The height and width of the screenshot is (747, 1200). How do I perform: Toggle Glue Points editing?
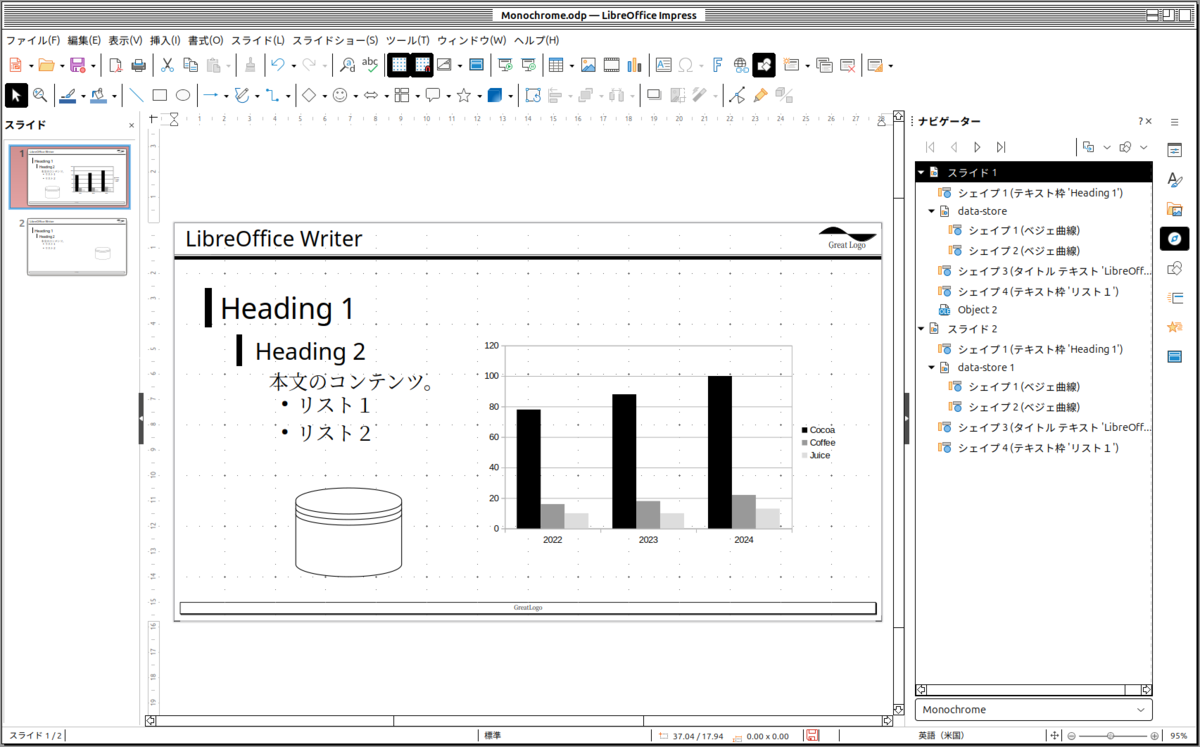pos(760,95)
